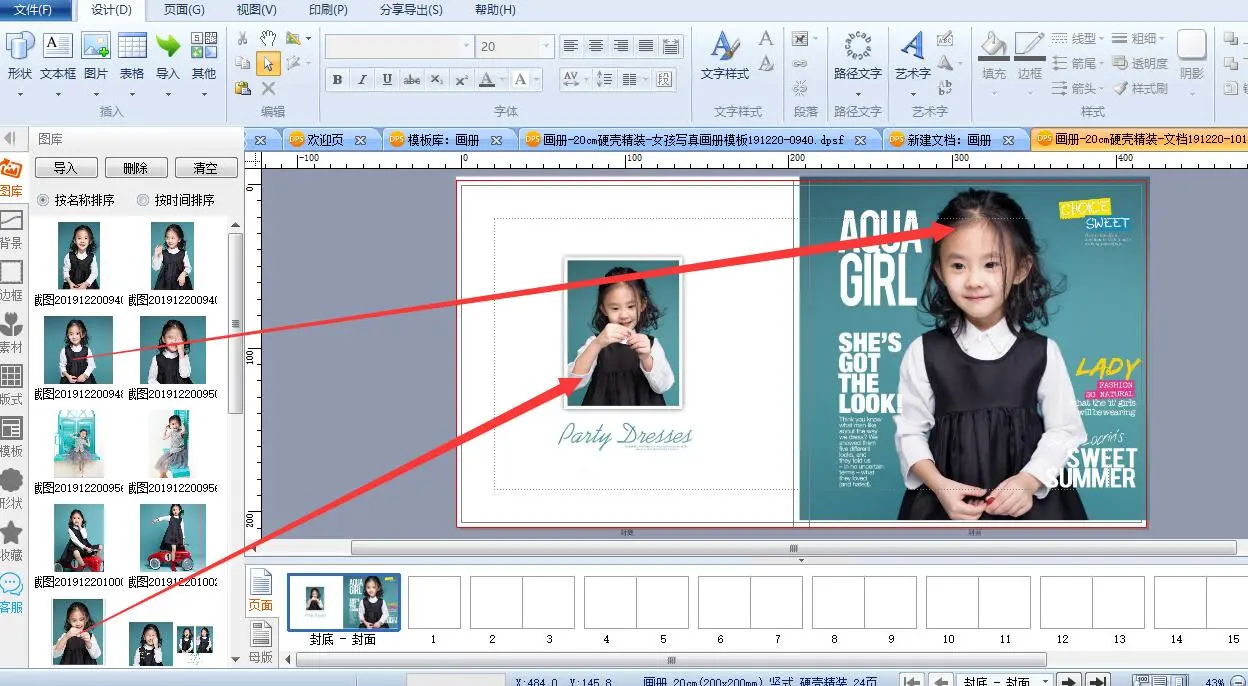This screenshot has width=1248, height=686.
Task: Open the 页面(G) menu tab
Action: click(184, 10)
